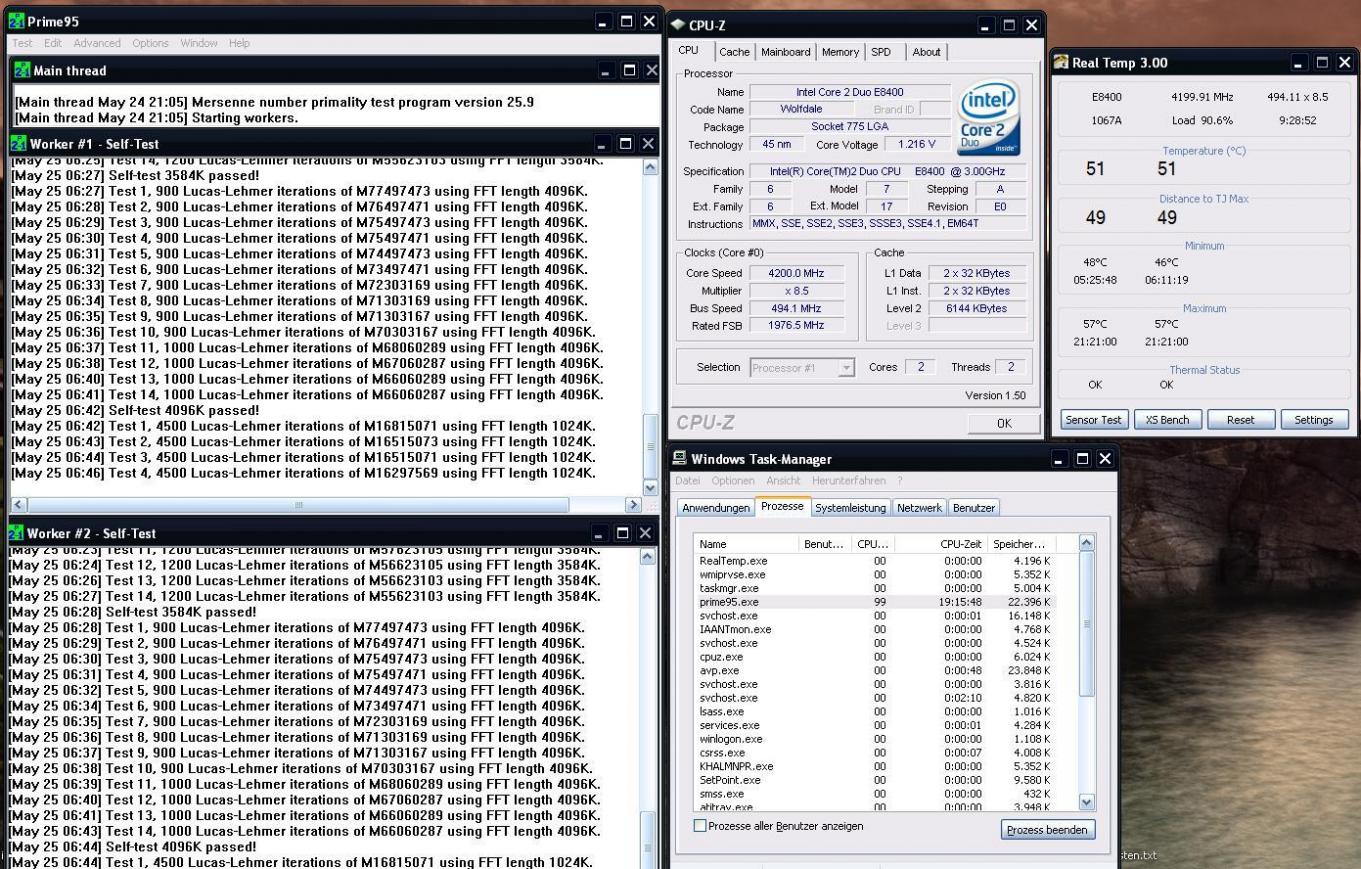This screenshot has height=869, width=1361.
Task: Open the Test menu in Prime95
Action: coord(22,43)
